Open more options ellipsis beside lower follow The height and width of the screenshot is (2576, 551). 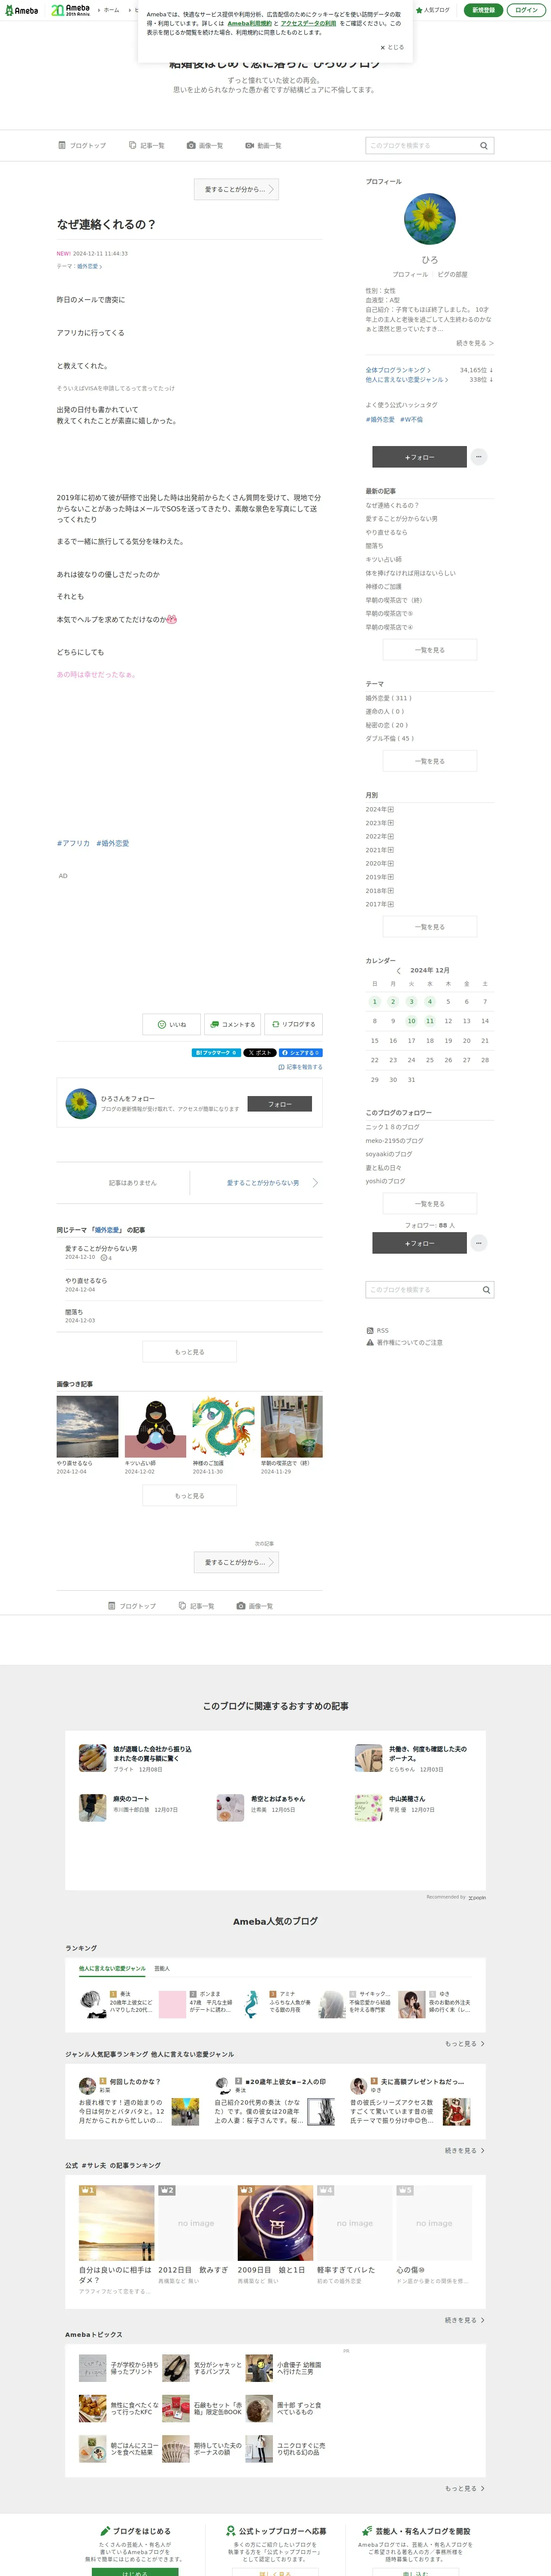(x=479, y=1243)
